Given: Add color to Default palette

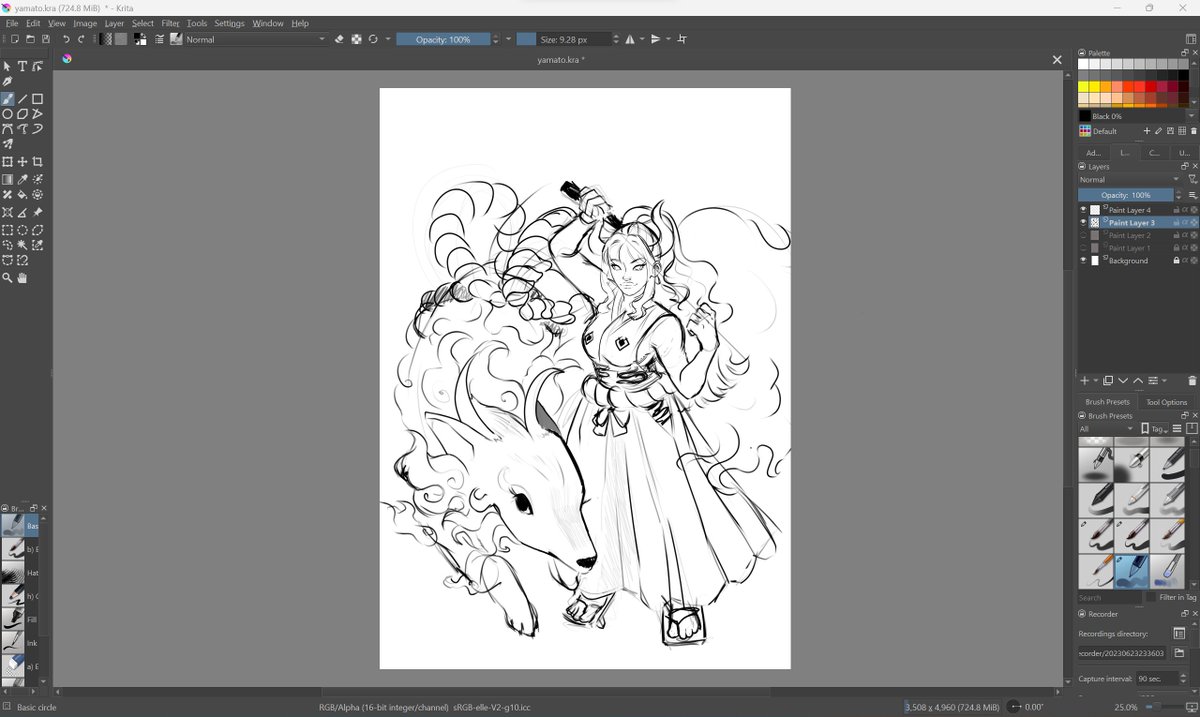Looking at the screenshot, I should tap(1147, 131).
